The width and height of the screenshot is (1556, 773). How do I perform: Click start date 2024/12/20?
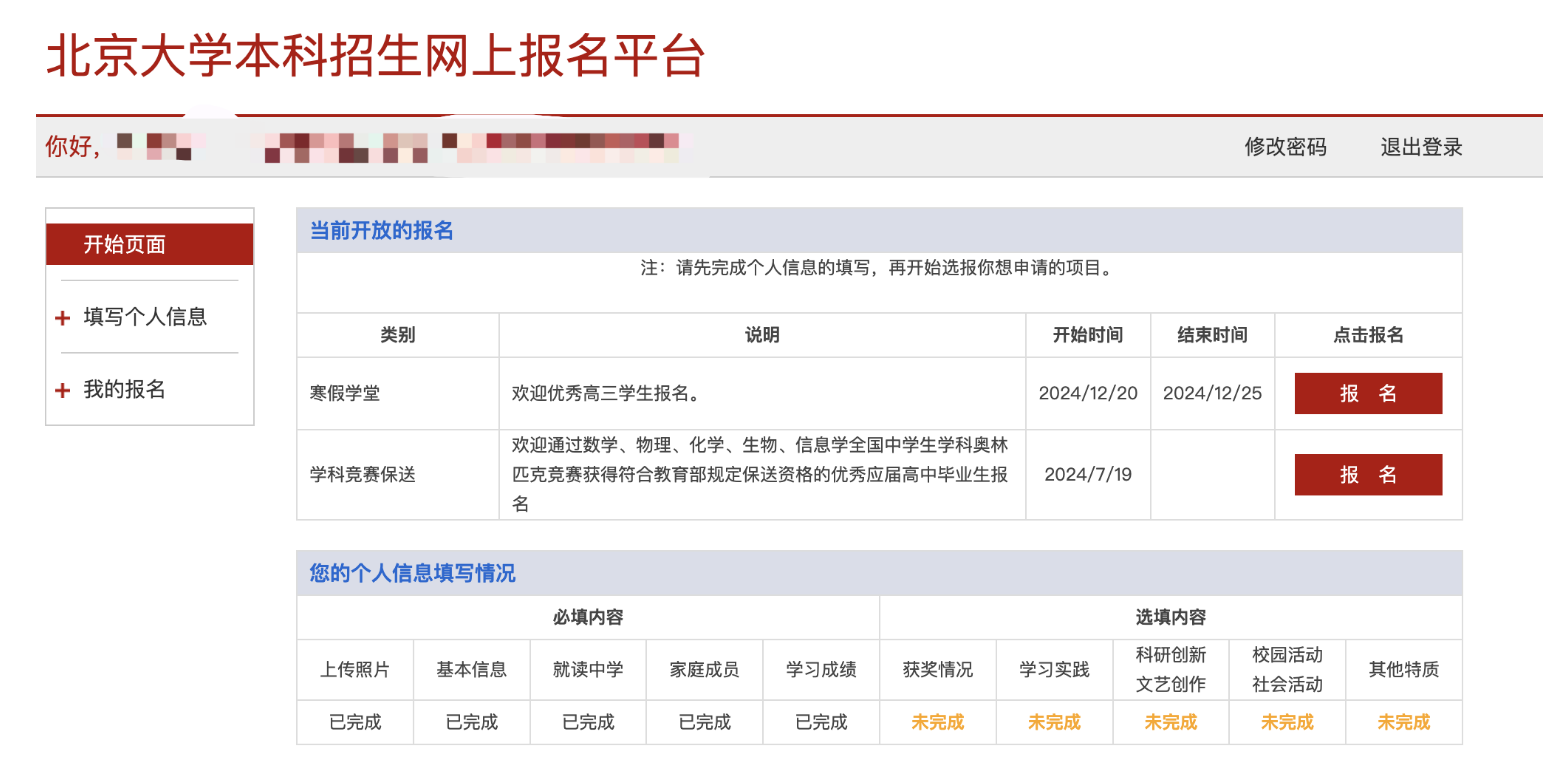click(x=1088, y=393)
